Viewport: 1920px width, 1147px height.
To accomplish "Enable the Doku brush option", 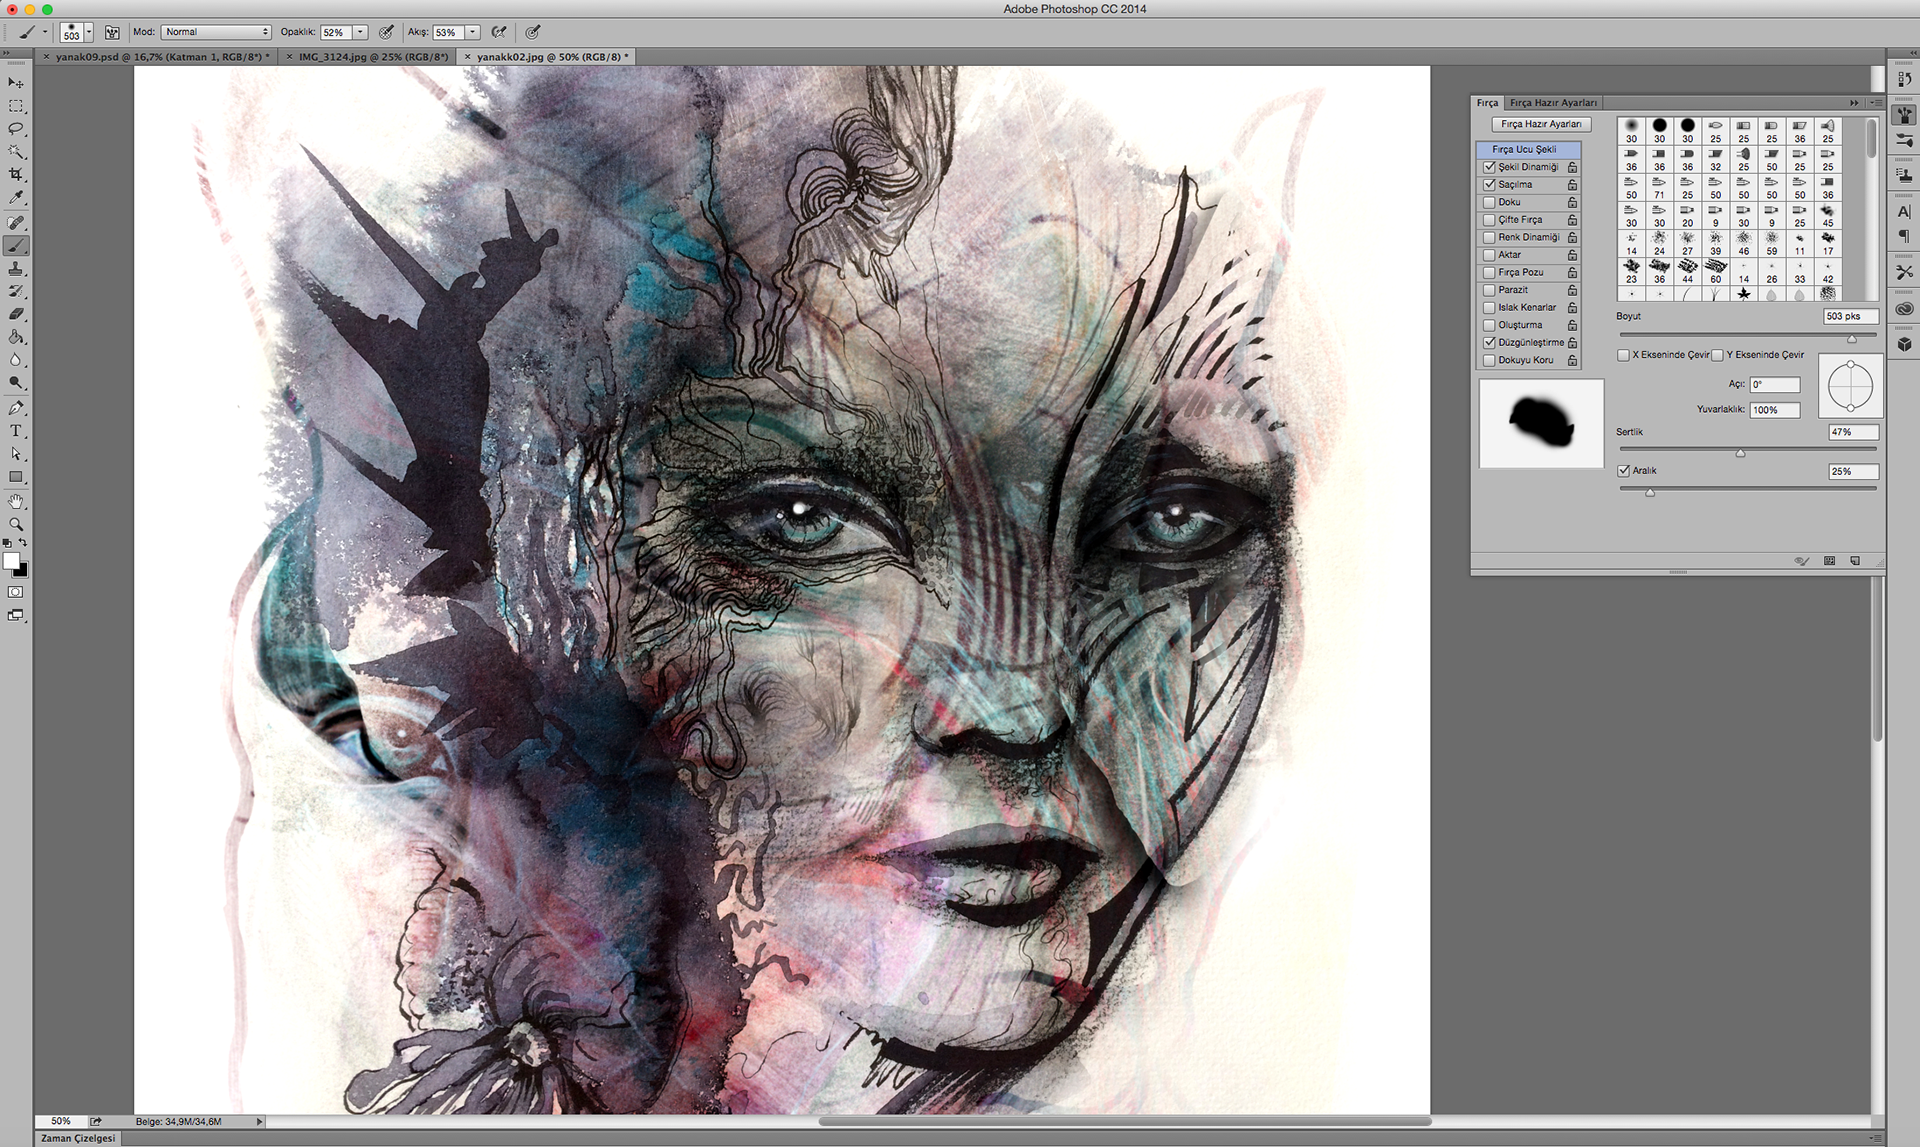I will point(1489,202).
